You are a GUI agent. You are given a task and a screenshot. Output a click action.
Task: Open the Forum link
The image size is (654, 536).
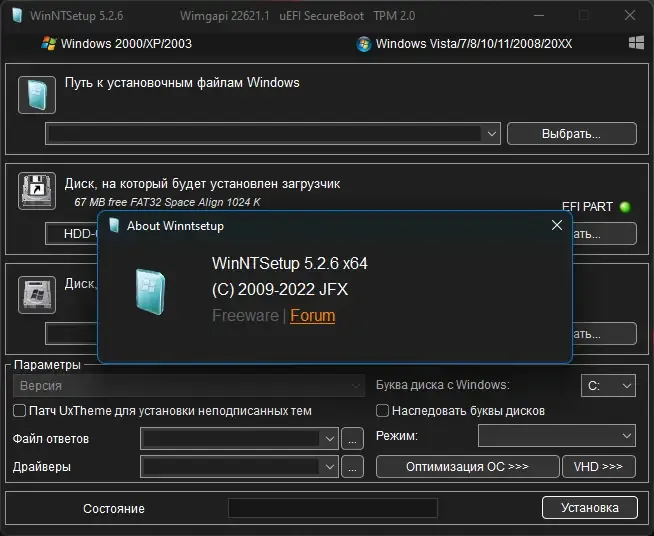point(312,316)
